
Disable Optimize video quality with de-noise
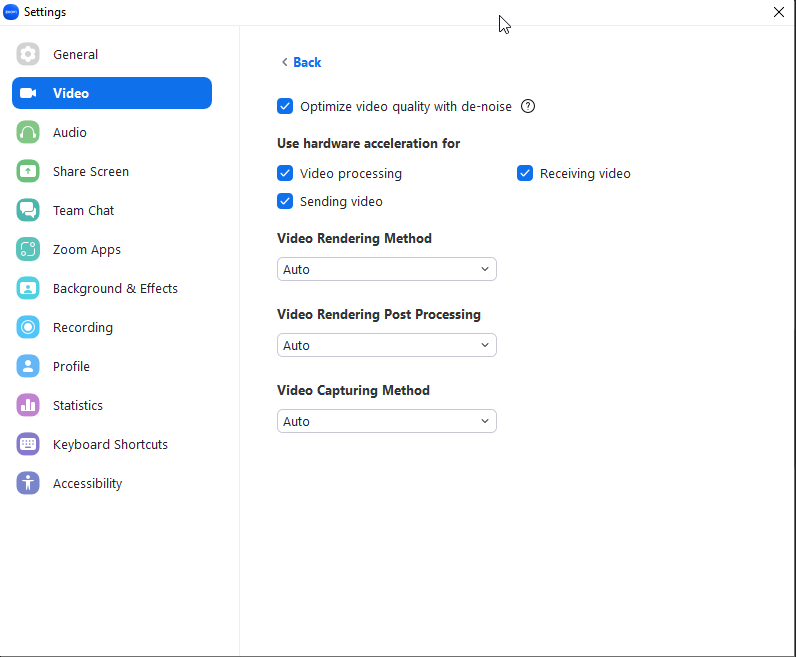[x=285, y=106]
